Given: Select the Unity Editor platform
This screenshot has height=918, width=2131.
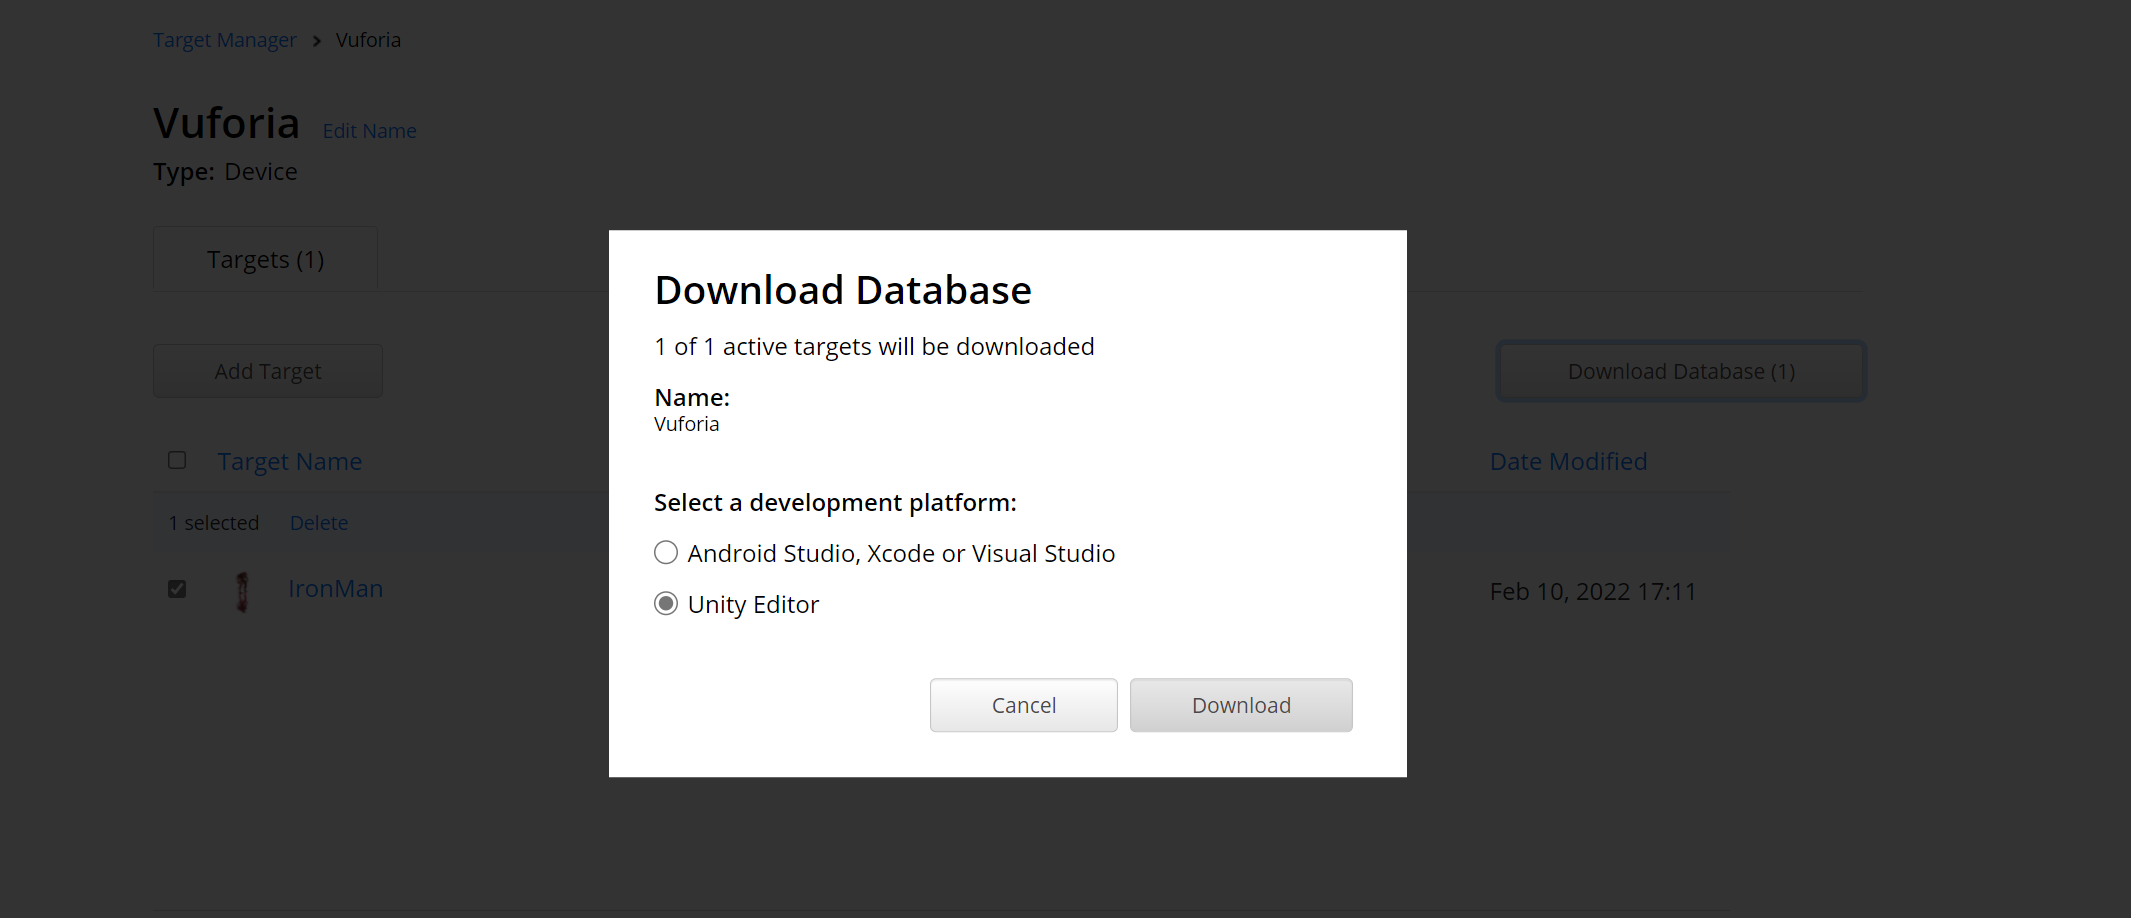Looking at the screenshot, I should pos(666,603).
